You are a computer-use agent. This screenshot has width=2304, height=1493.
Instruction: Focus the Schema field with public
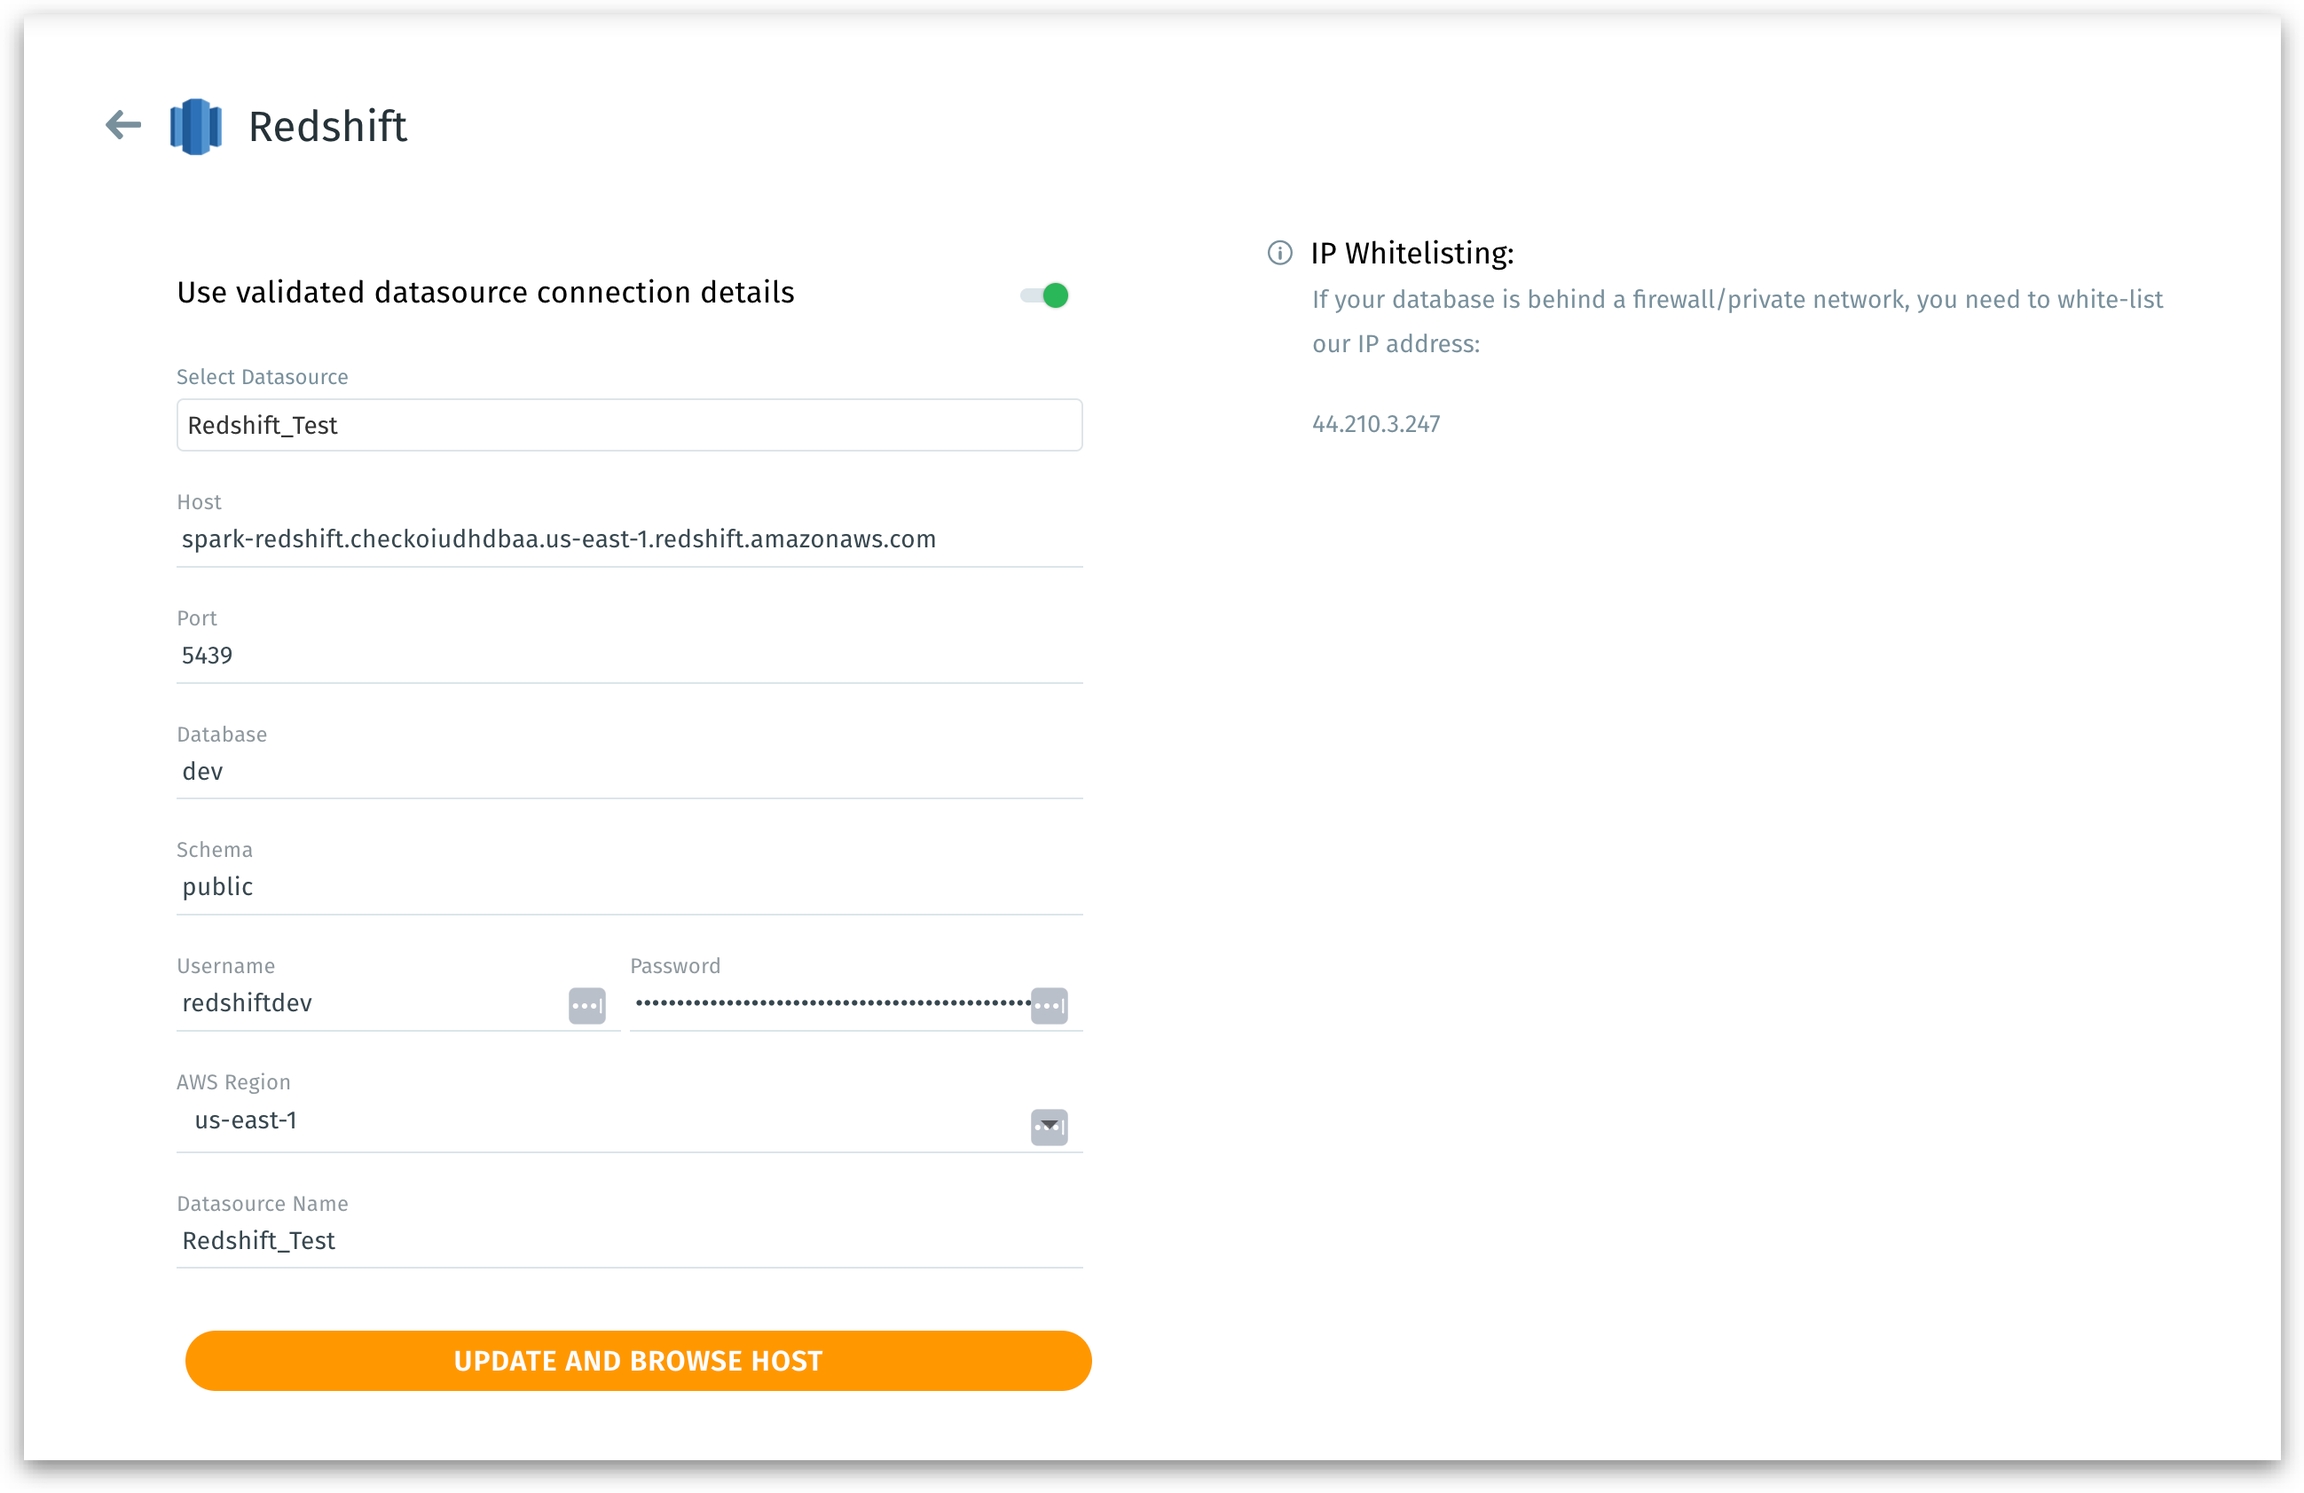[x=629, y=887]
